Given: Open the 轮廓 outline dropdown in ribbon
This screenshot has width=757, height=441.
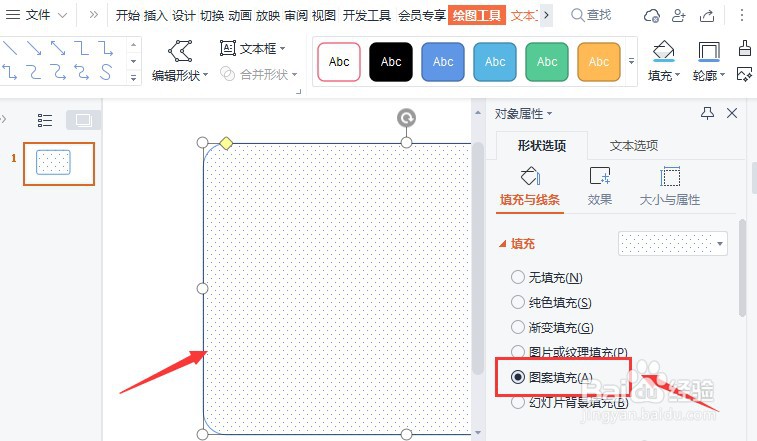Looking at the screenshot, I should [709, 62].
